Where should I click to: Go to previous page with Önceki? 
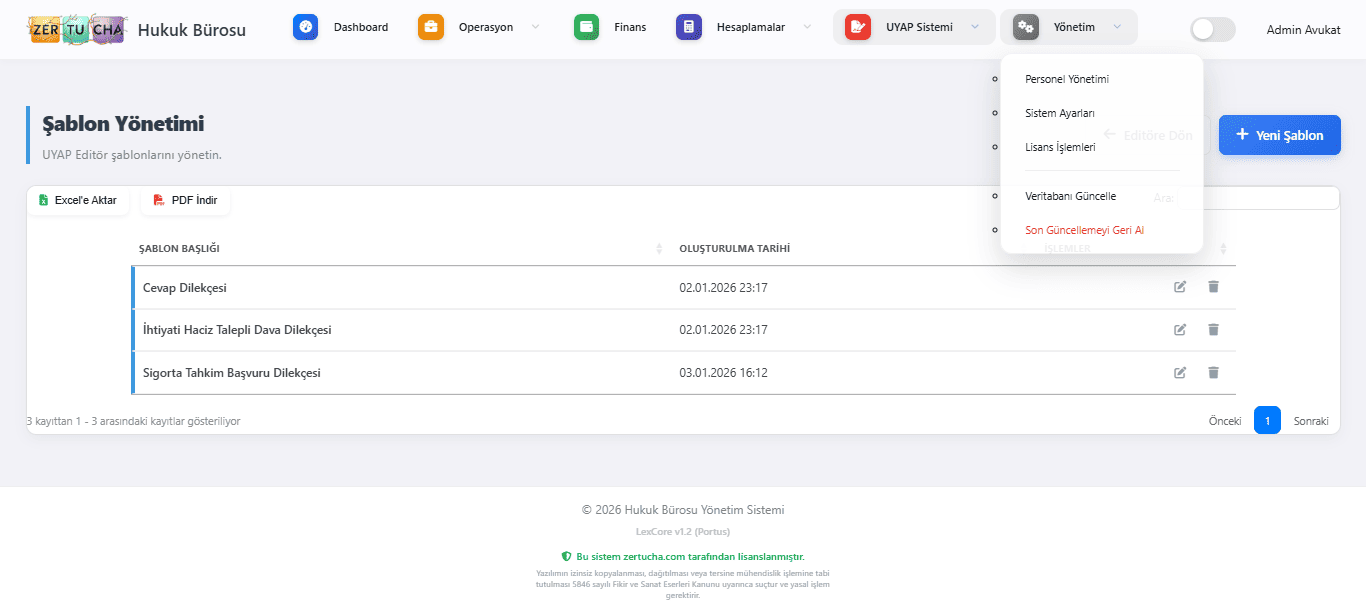(1225, 421)
